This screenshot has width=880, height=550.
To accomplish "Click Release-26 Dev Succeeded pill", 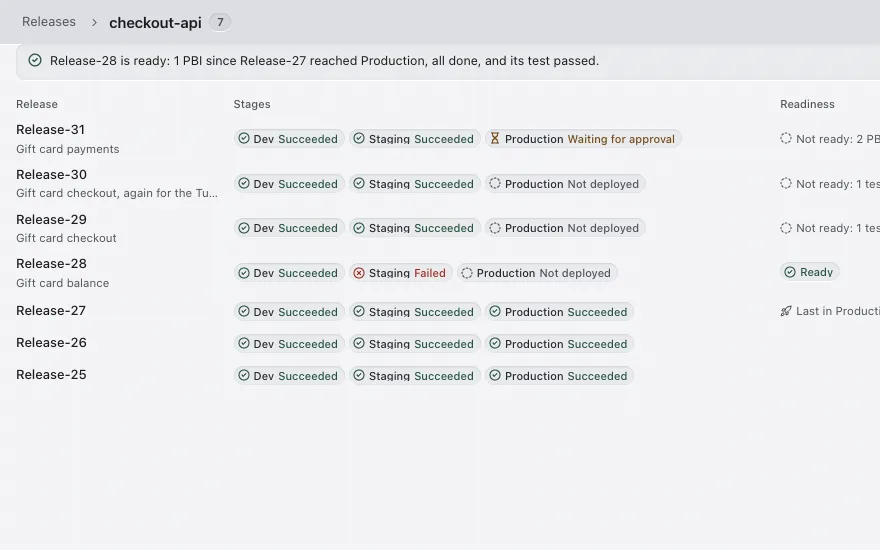I will tap(288, 343).
